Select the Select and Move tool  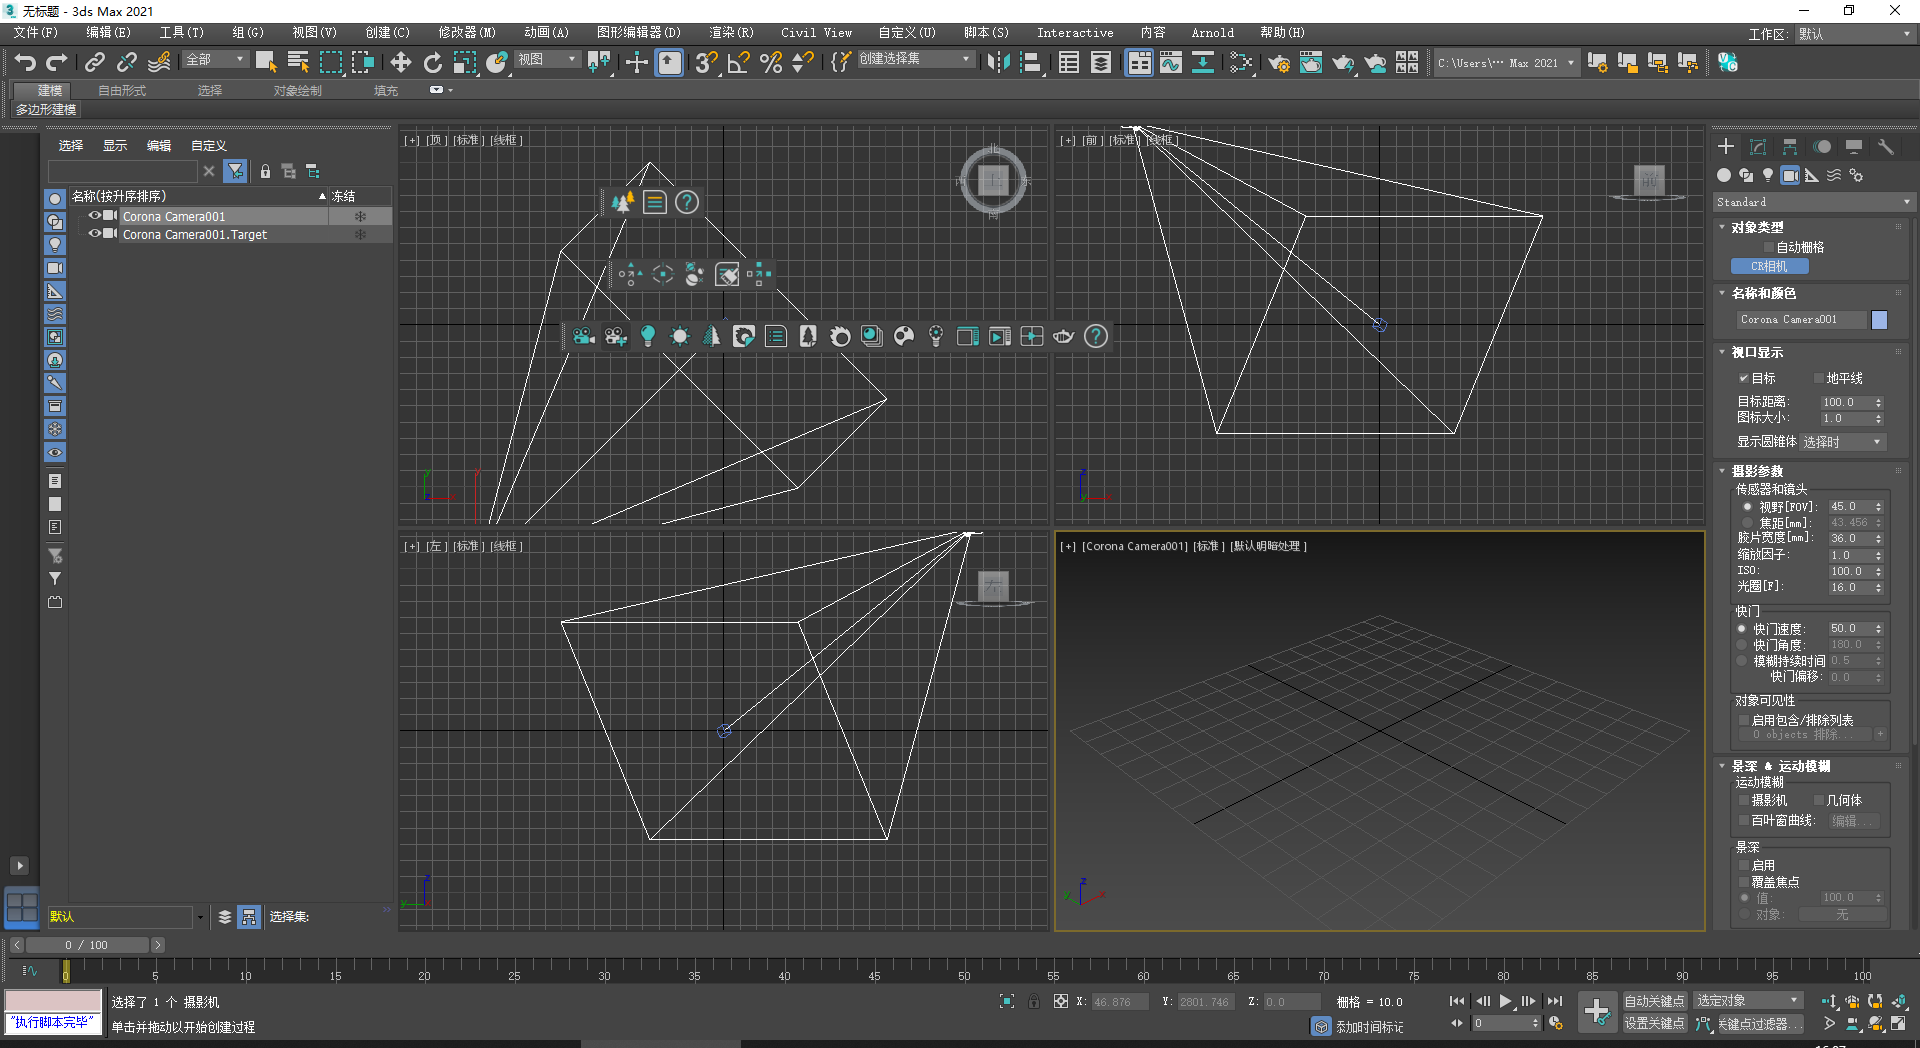coord(401,62)
